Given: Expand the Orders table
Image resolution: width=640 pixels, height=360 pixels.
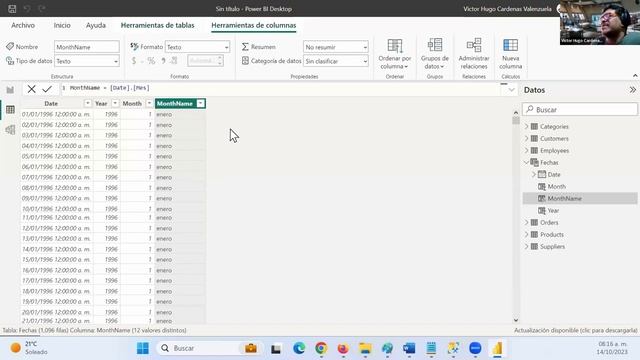Looking at the screenshot, I should (x=527, y=222).
